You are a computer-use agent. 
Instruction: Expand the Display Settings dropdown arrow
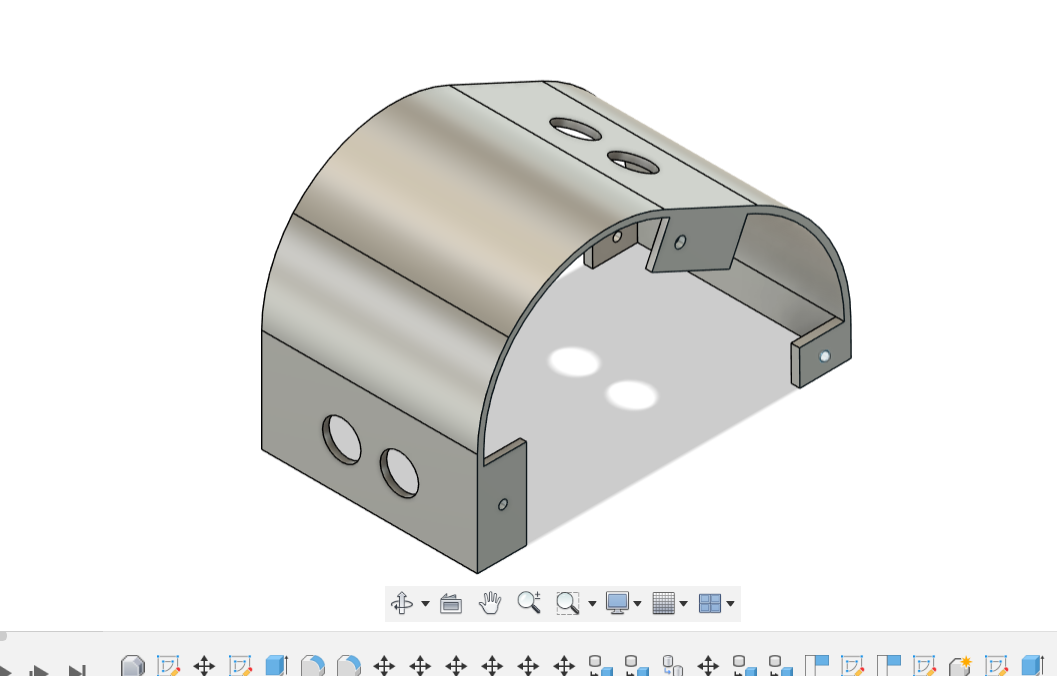coord(637,603)
